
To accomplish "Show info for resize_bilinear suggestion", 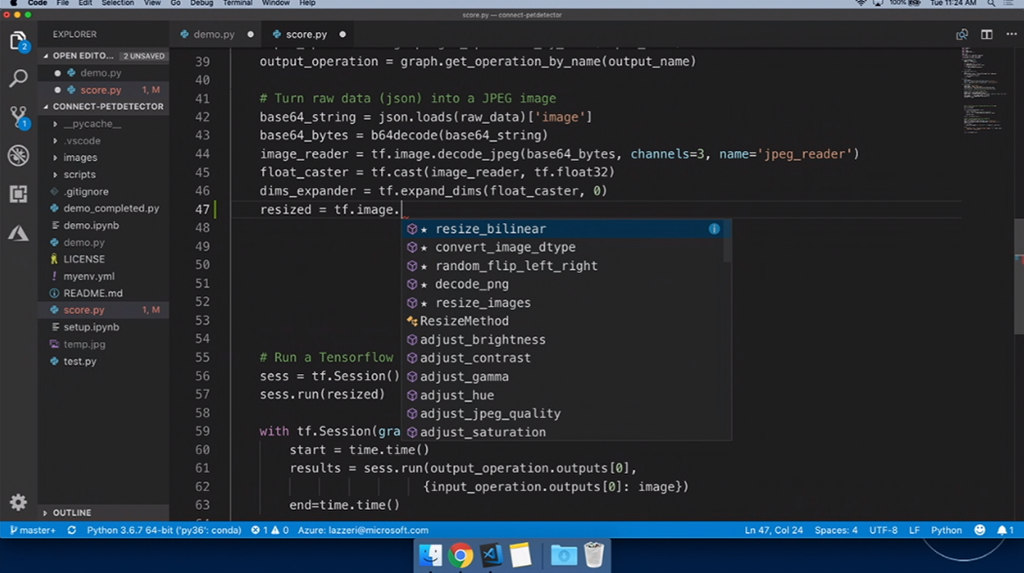I will point(714,229).
